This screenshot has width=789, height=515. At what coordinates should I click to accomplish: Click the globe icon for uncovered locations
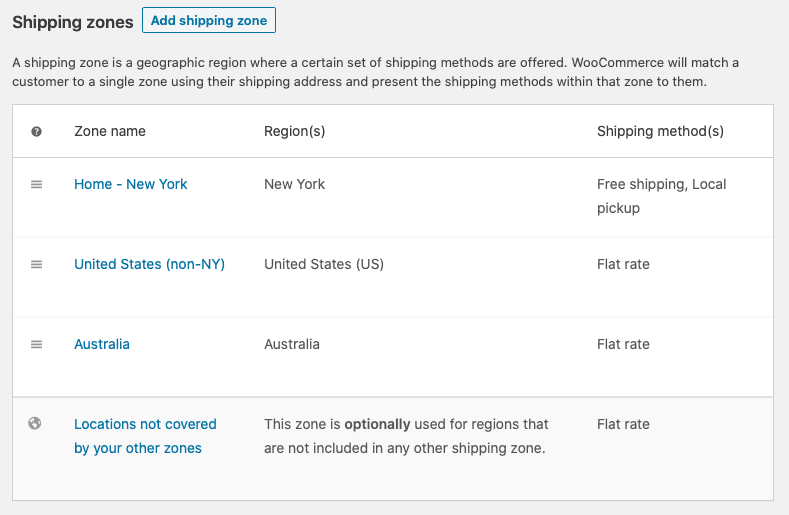(35, 424)
